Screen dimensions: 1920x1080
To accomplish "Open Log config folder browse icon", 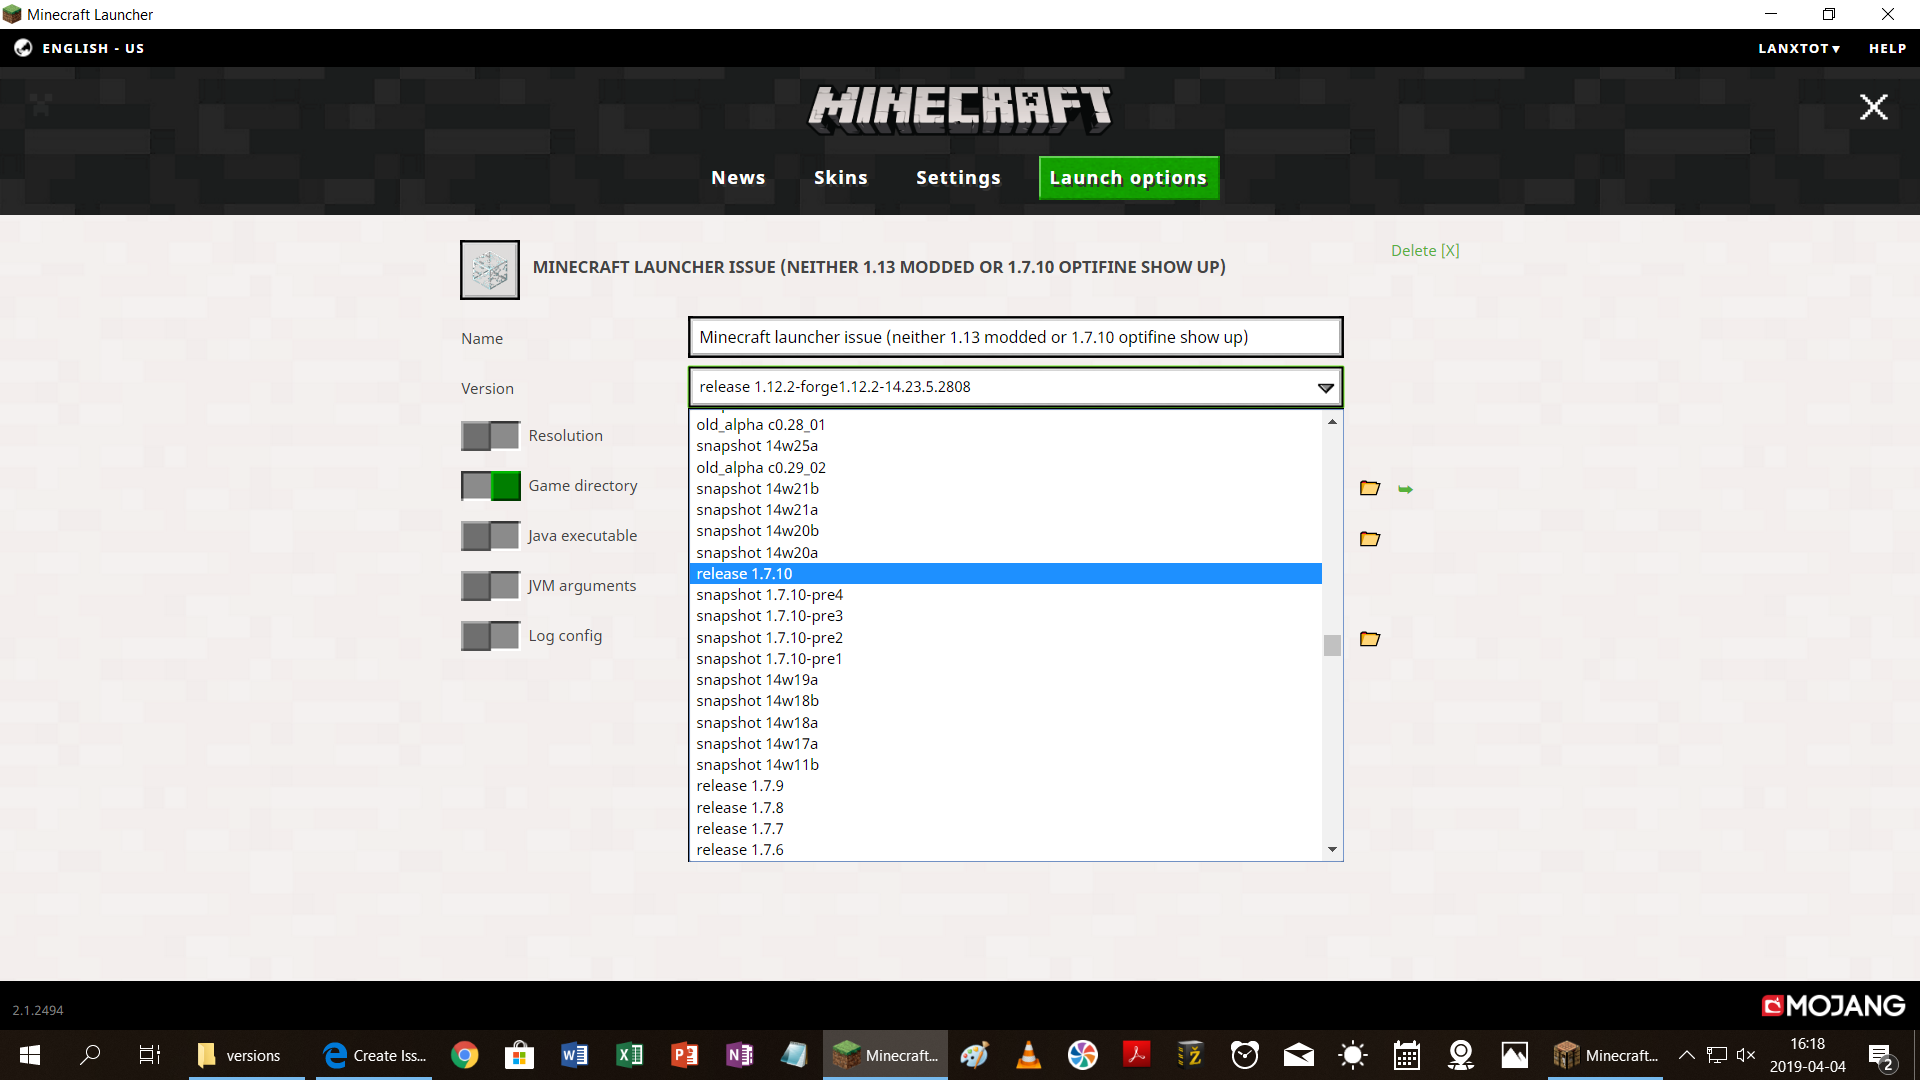I will [x=1370, y=639].
